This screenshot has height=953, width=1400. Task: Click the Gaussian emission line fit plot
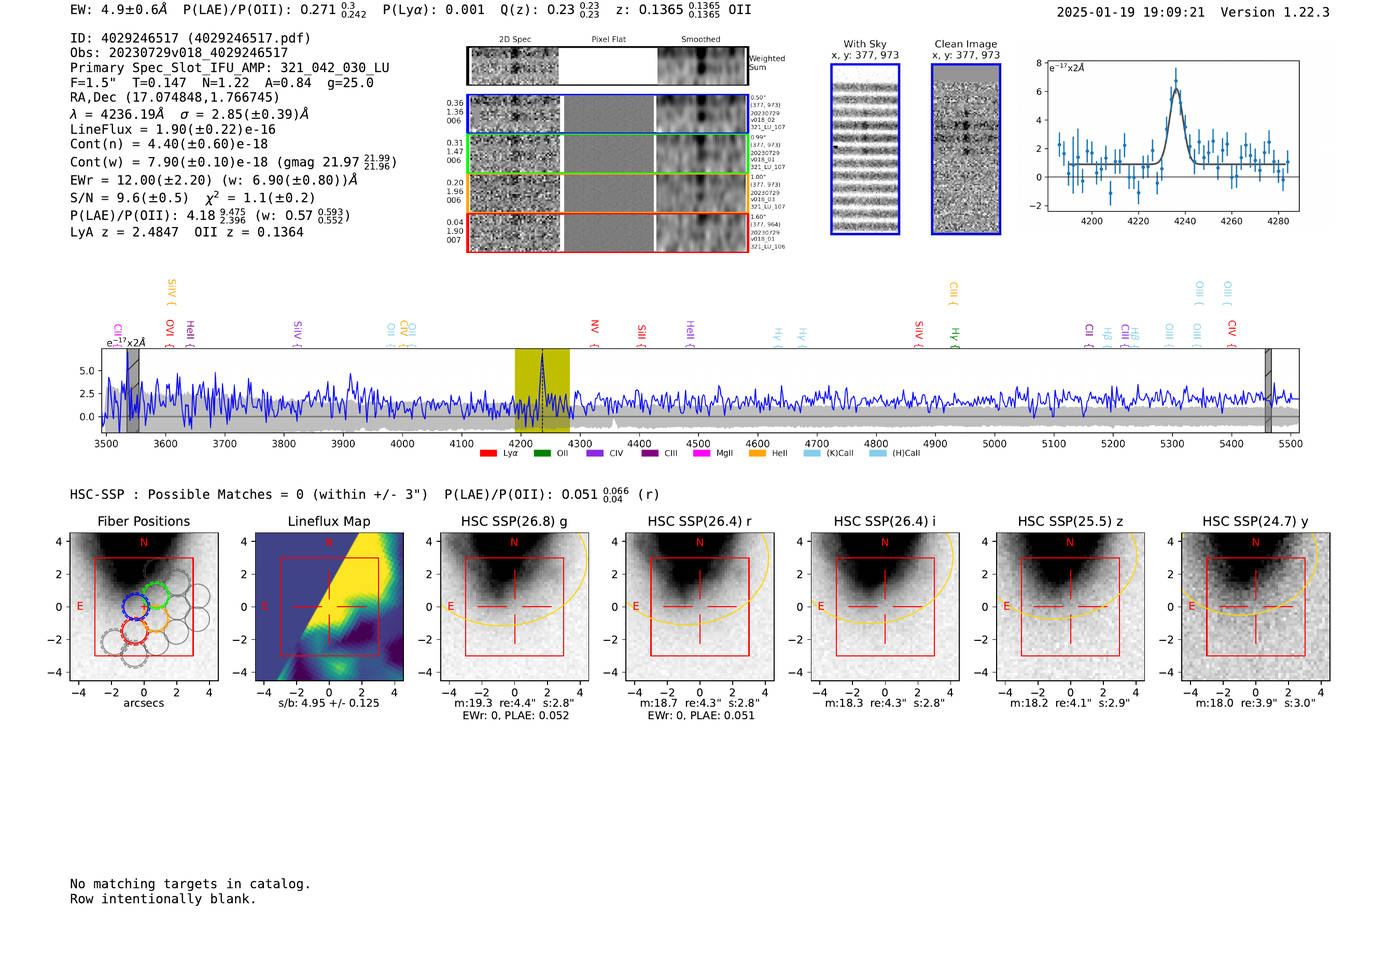click(x=1172, y=137)
